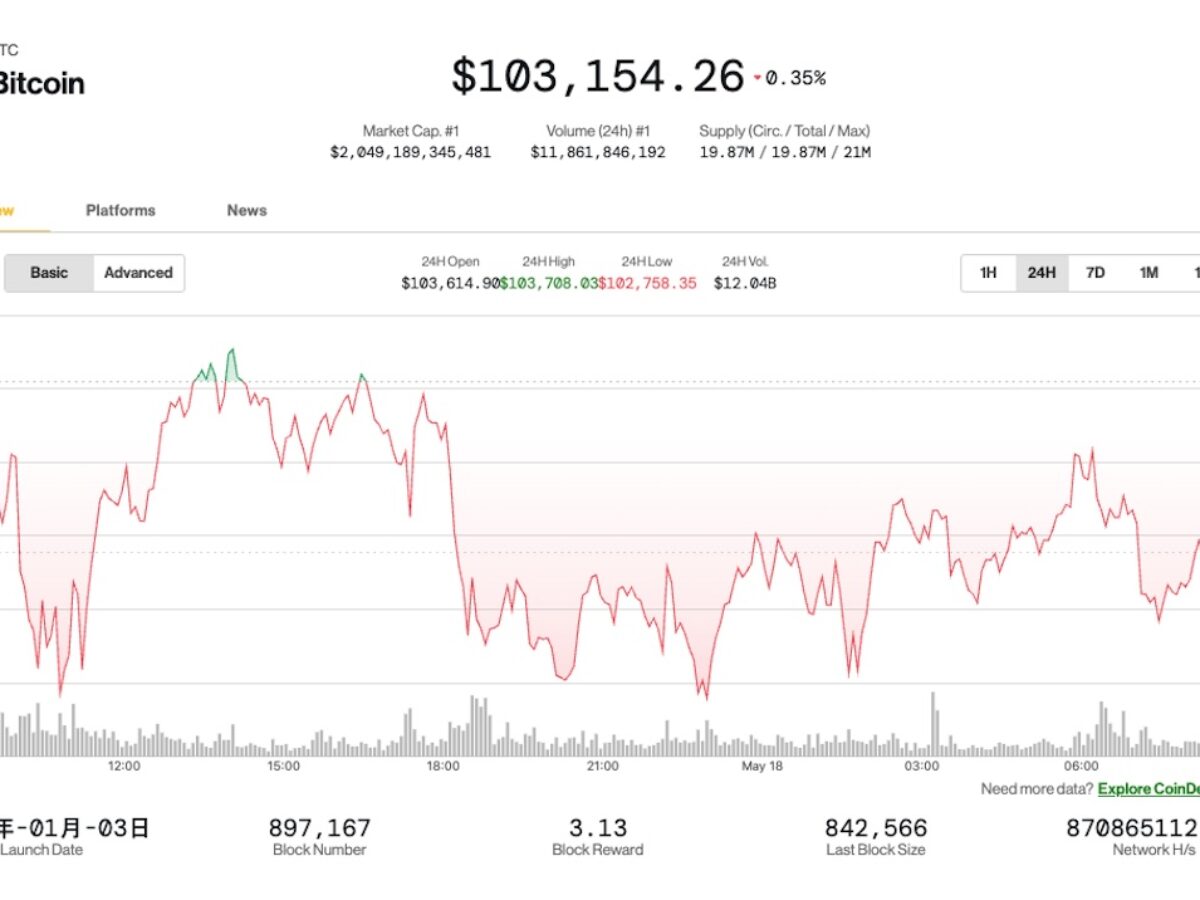Click the Volume (24h) #1 label
Image resolution: width=1200 pixels, height=900 pixels.
tap(598, 131)
